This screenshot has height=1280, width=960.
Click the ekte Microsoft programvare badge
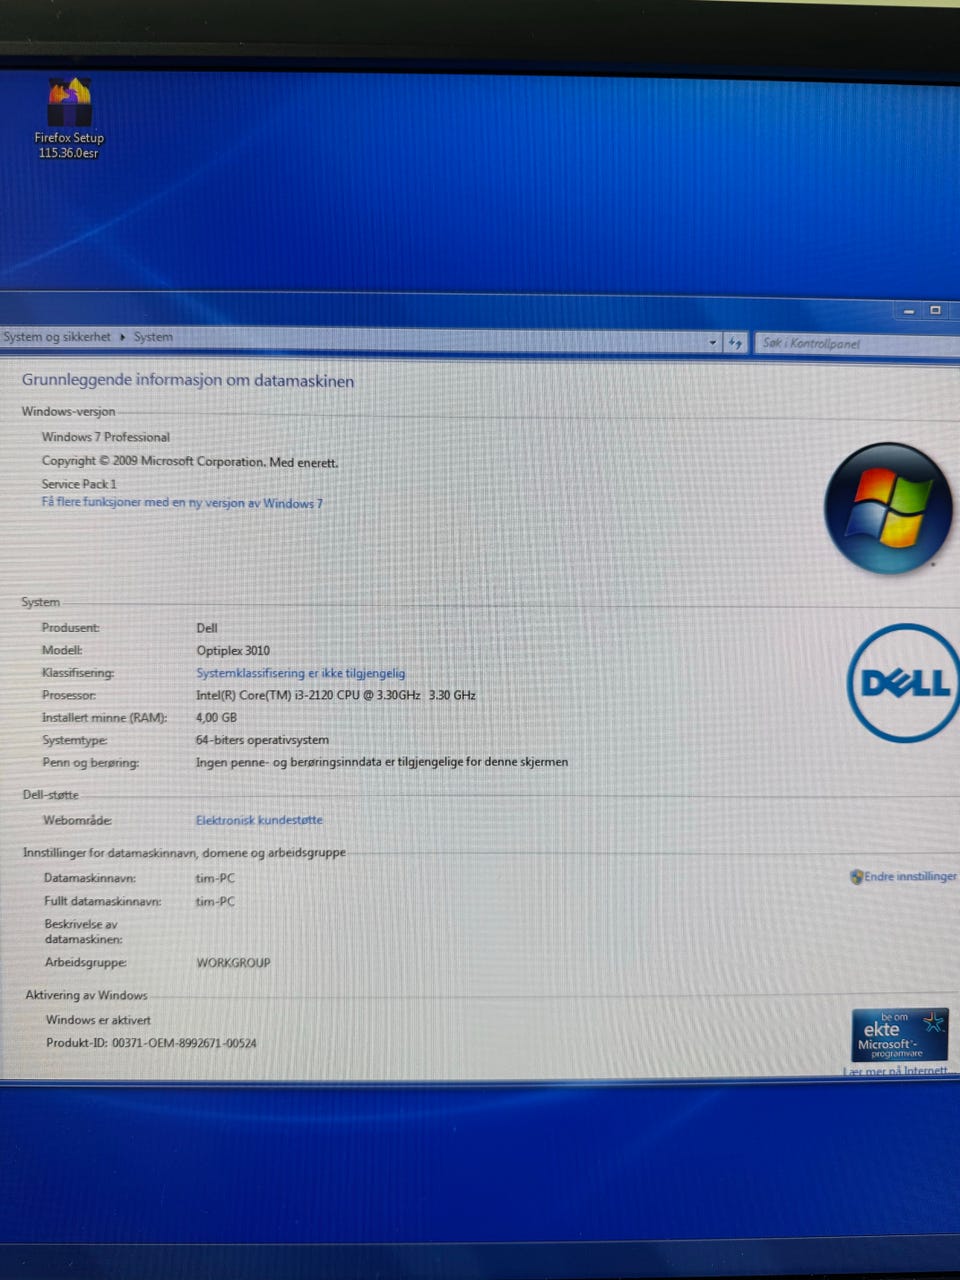(x=900, y=1035)
